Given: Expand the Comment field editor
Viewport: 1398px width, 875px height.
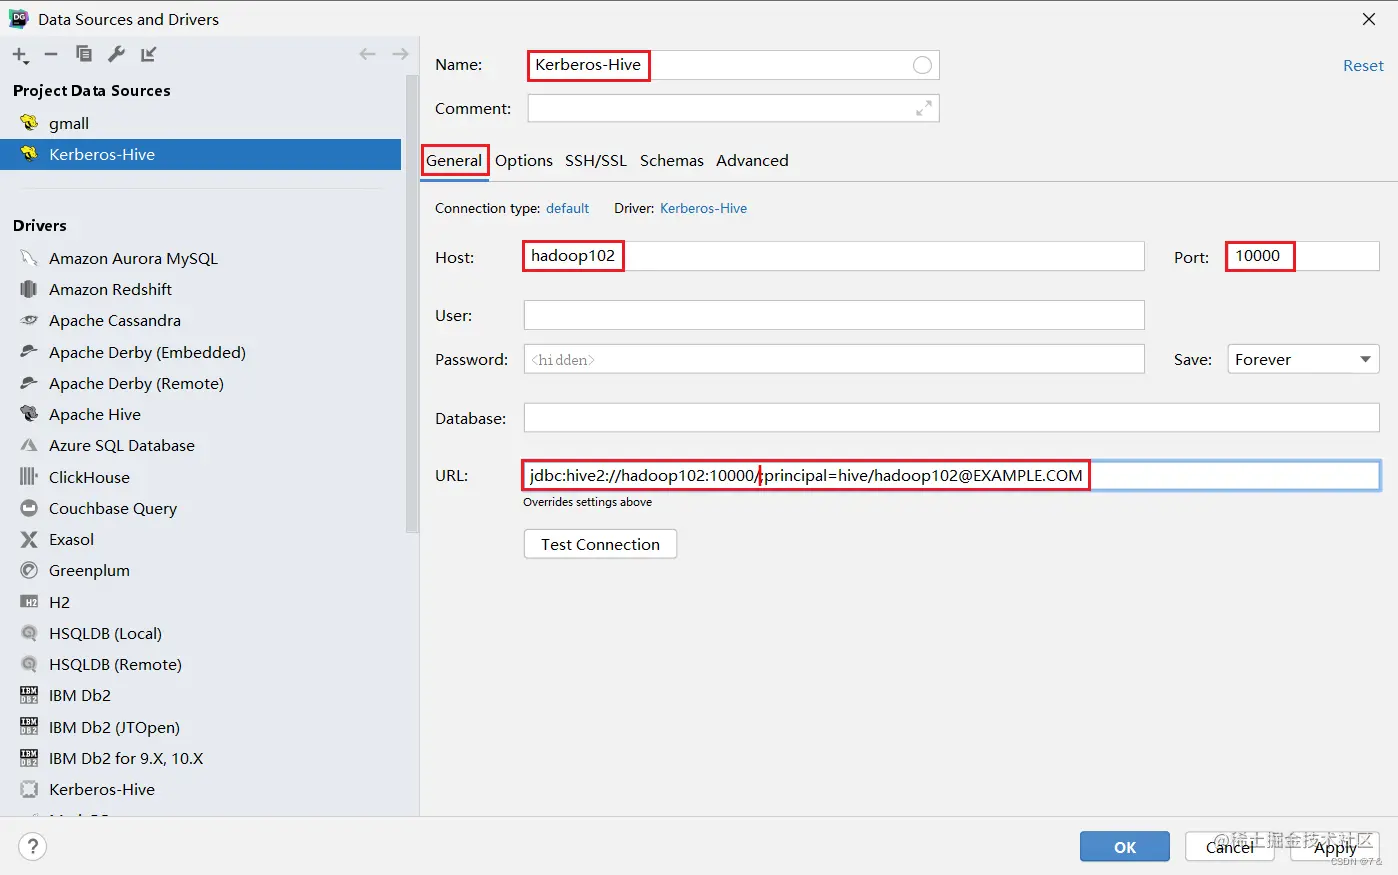Looking at the screenshot, I should click(x=924, y=108).
